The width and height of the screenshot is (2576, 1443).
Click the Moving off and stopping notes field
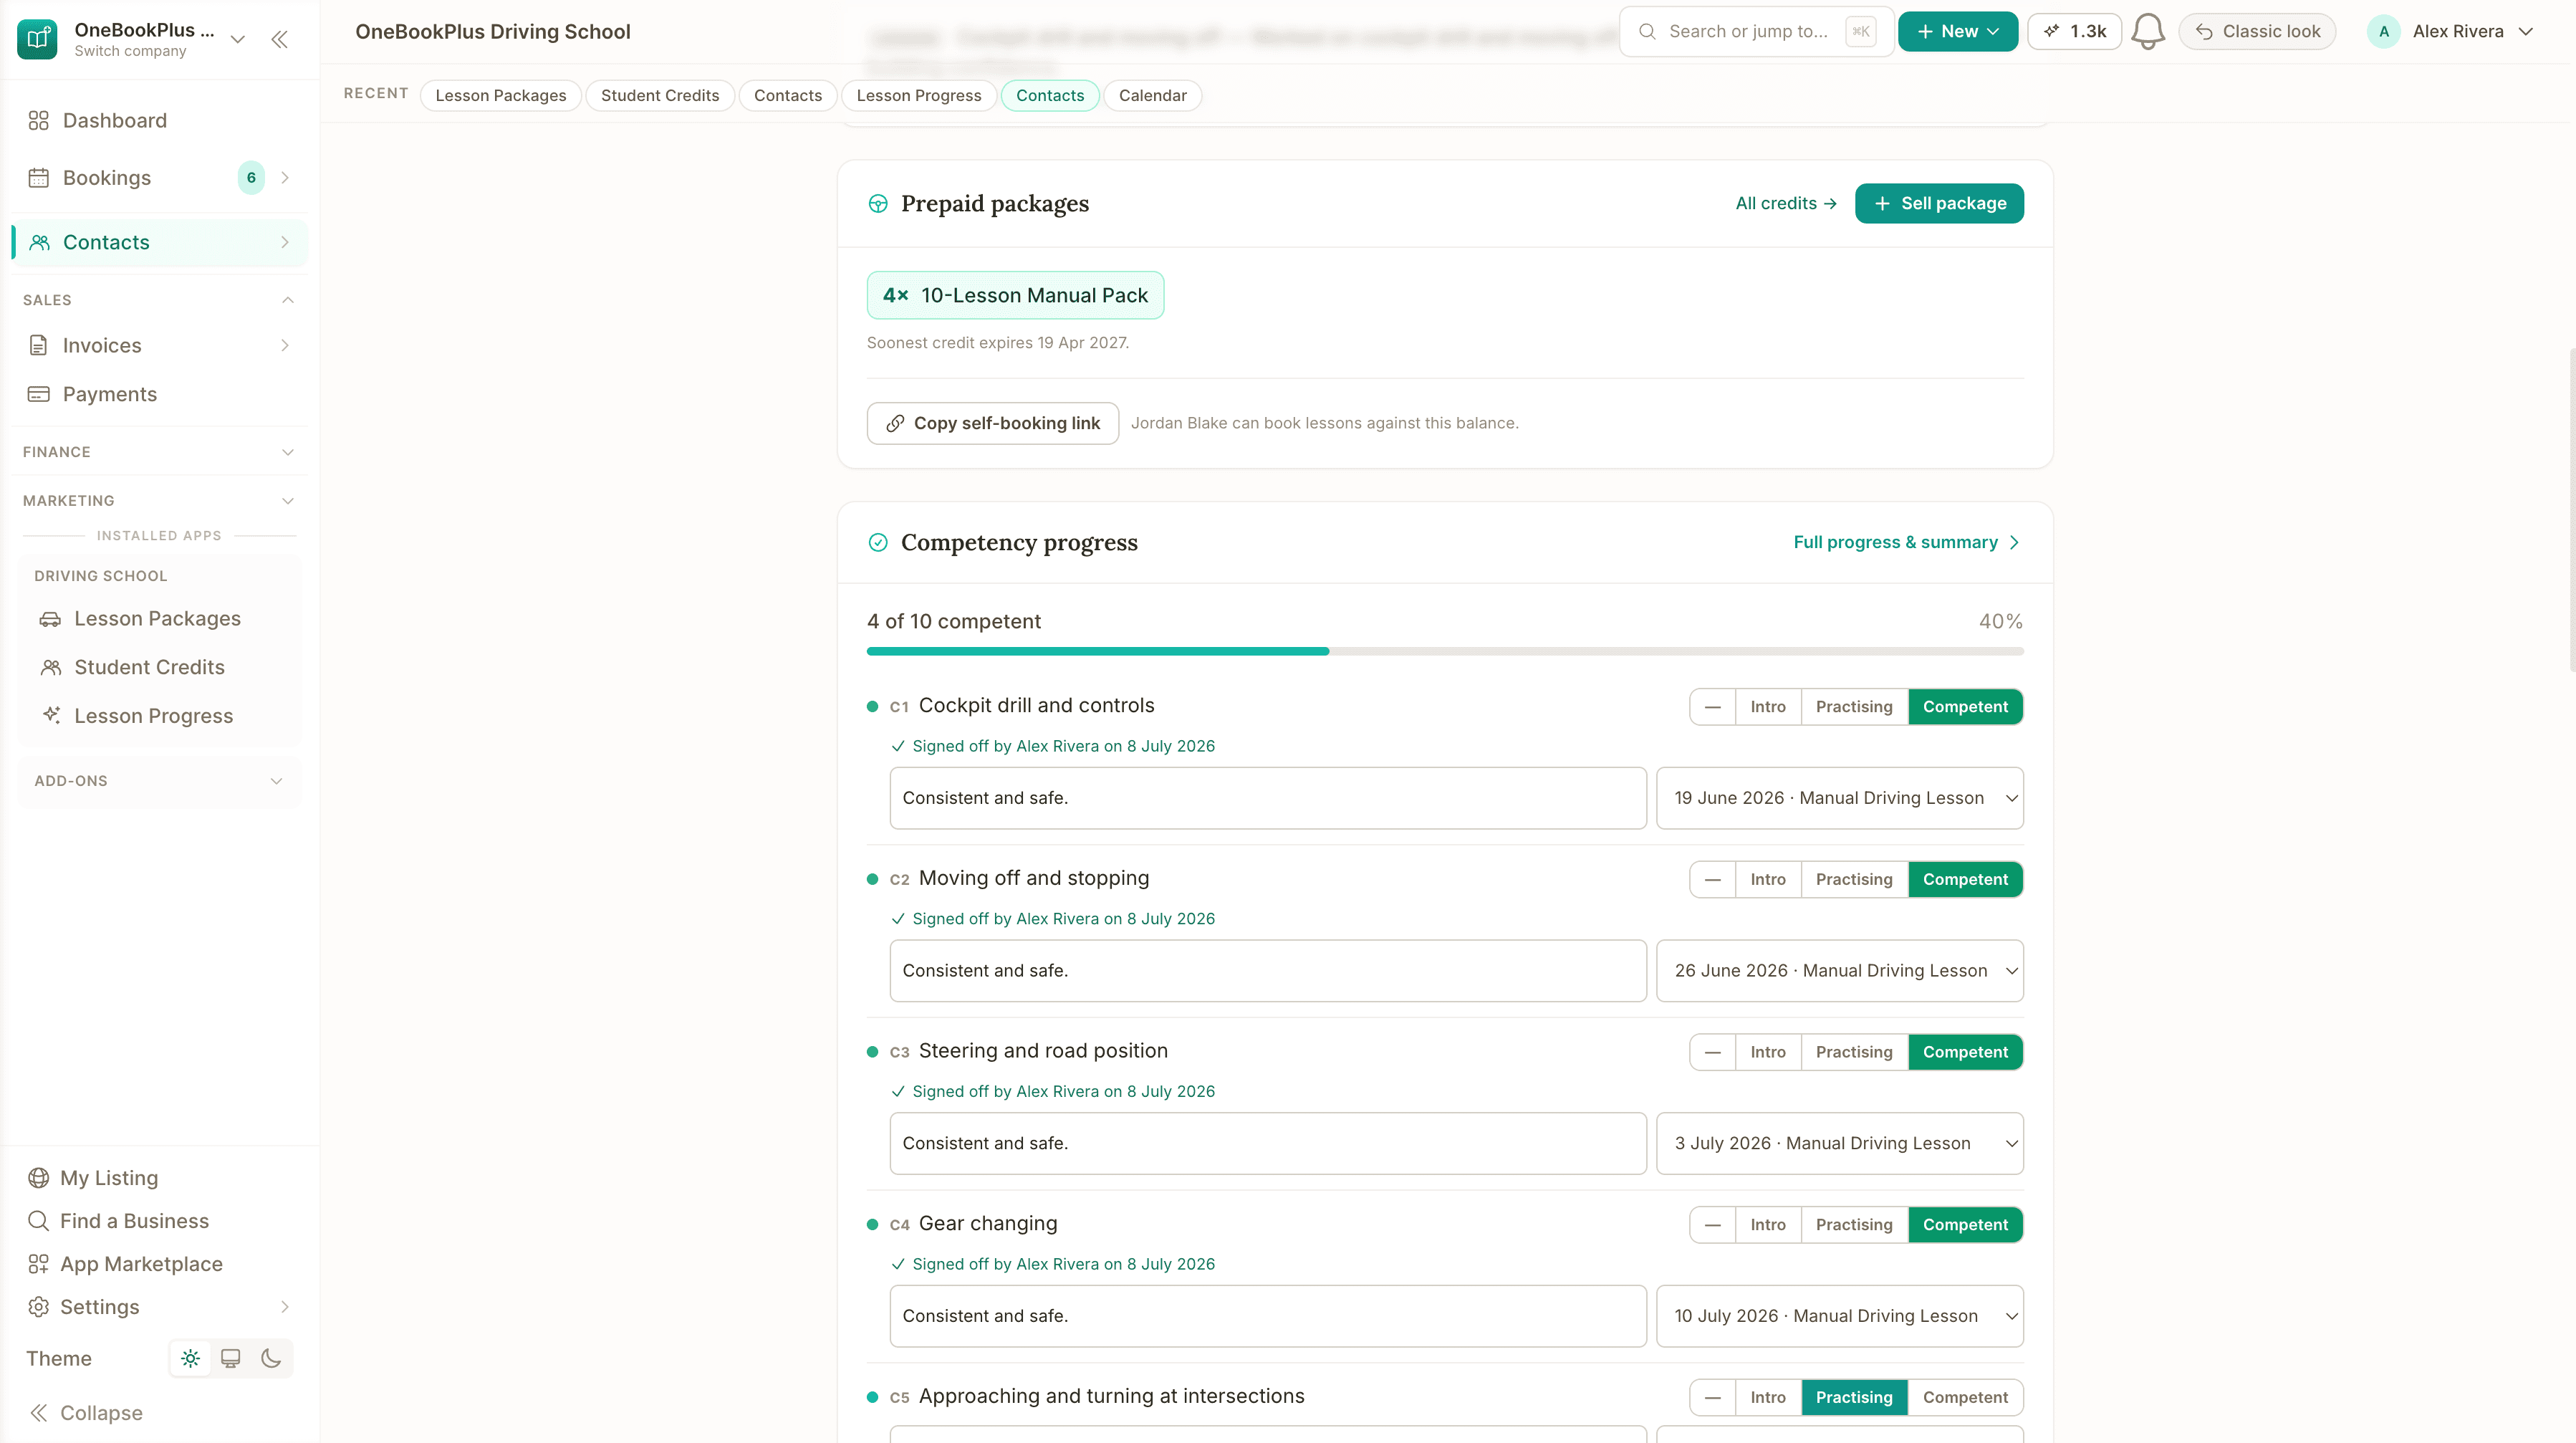coord(1268,971)
